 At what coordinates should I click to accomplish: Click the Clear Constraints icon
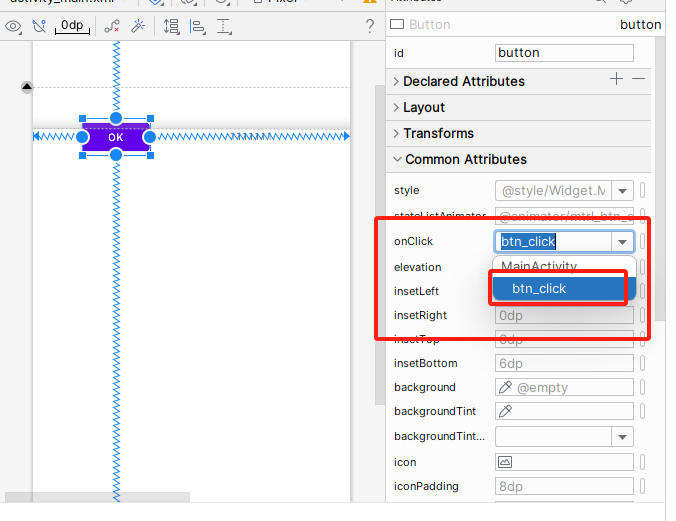[113, 26]
